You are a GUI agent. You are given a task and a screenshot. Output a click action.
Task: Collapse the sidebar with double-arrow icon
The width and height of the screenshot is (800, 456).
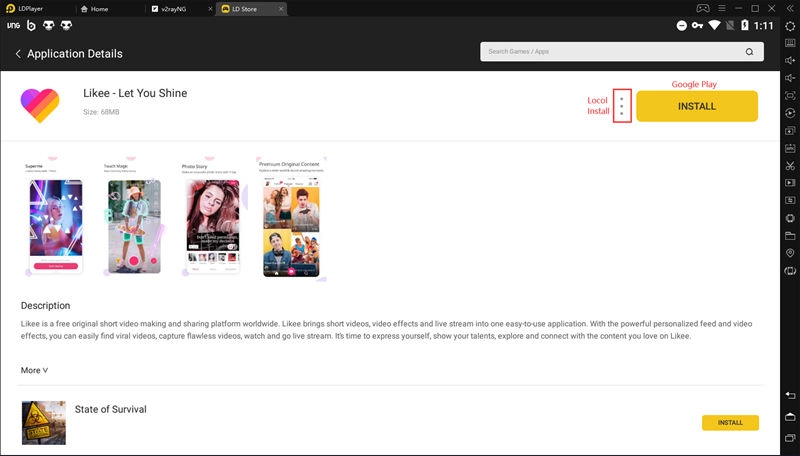(790, 9)
